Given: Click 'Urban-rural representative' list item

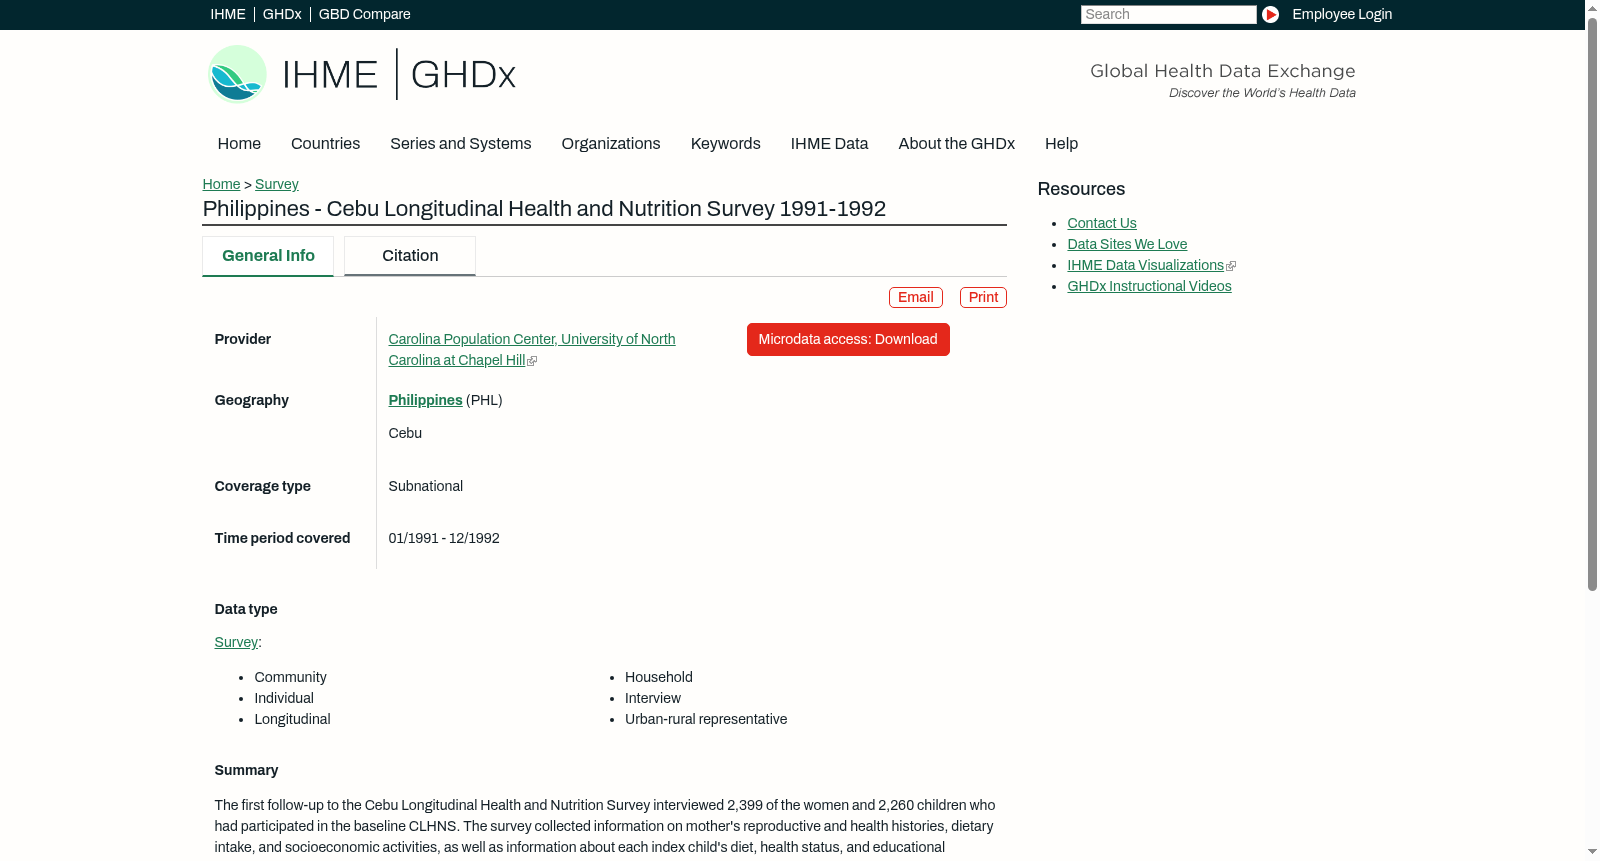Looking at the screenshot, I should pos(706,720).
